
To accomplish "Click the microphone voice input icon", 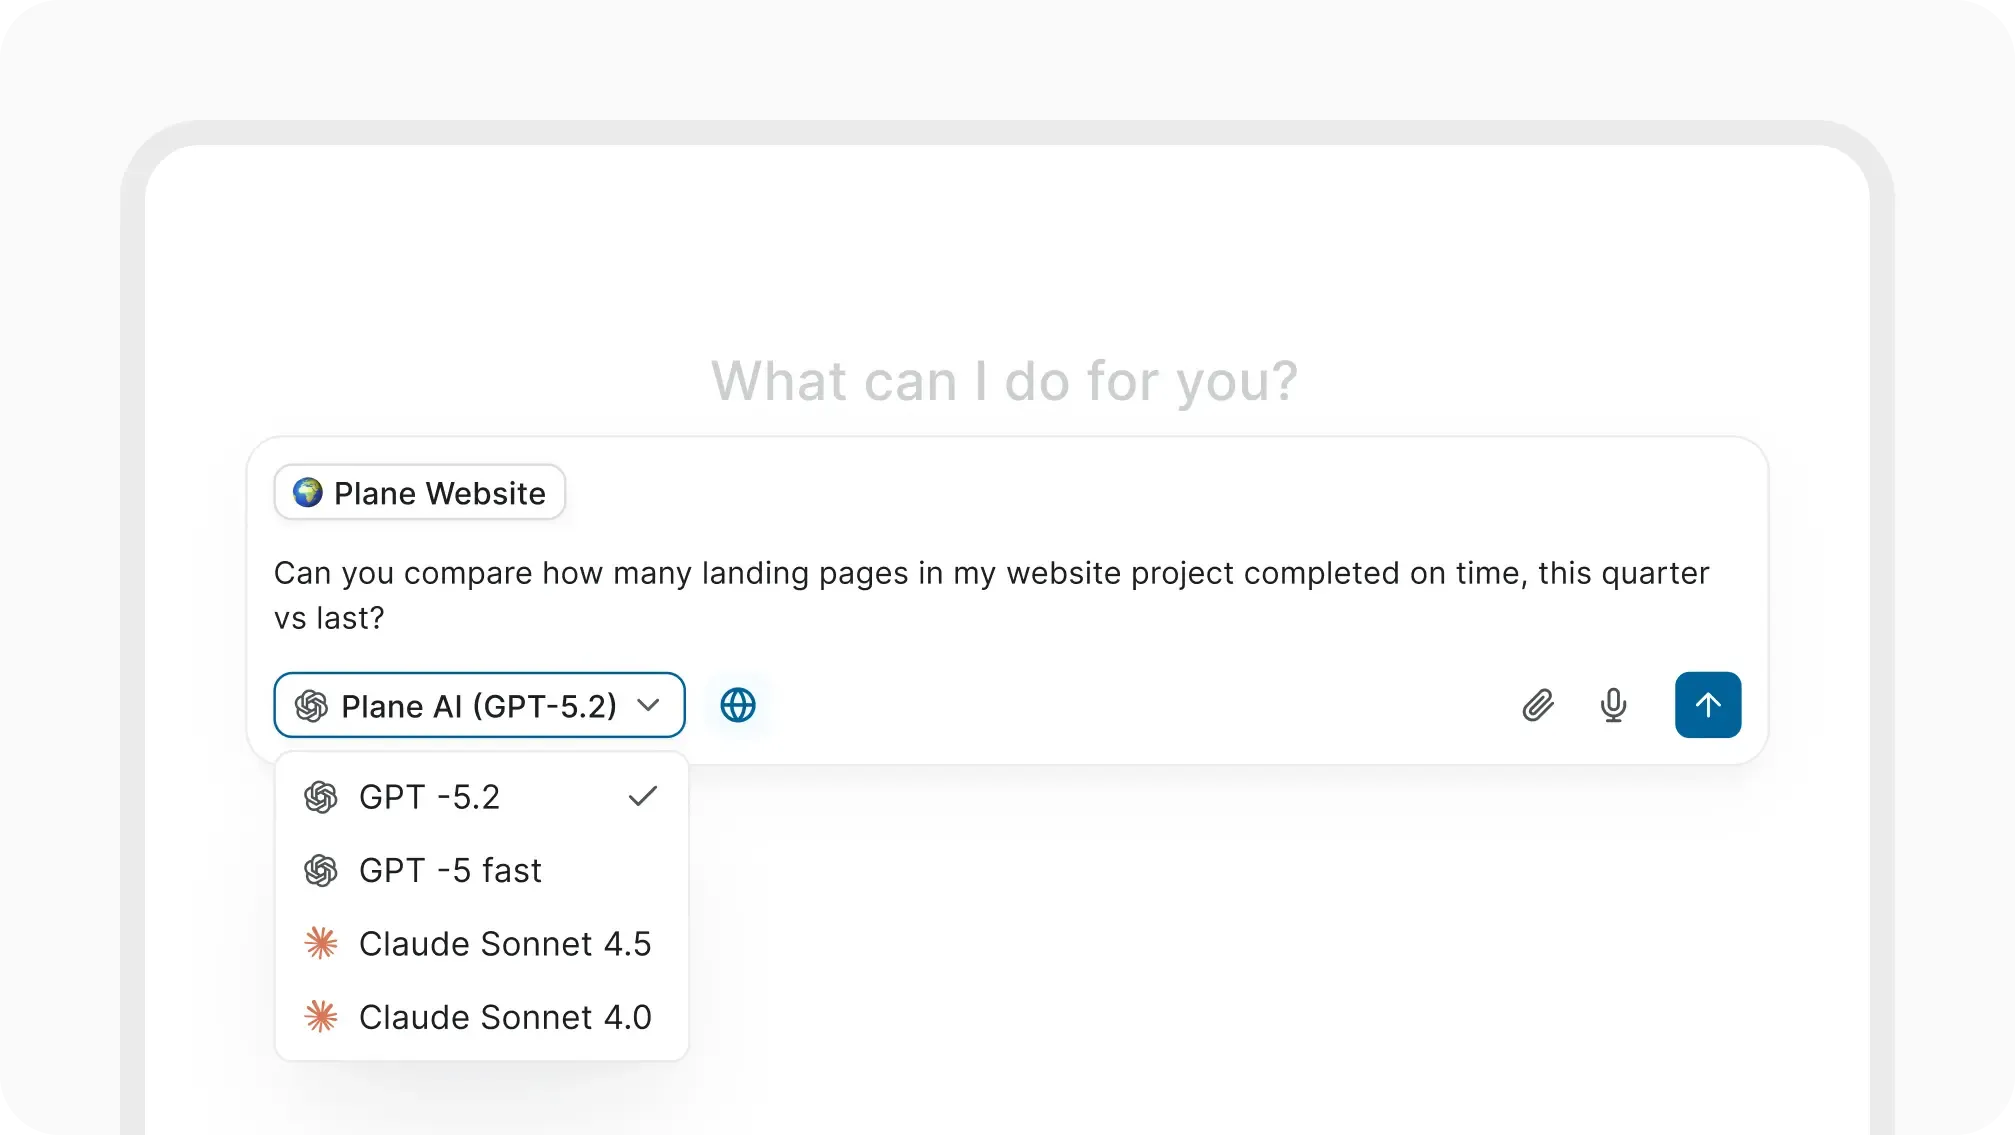I will click(1613, 706).
